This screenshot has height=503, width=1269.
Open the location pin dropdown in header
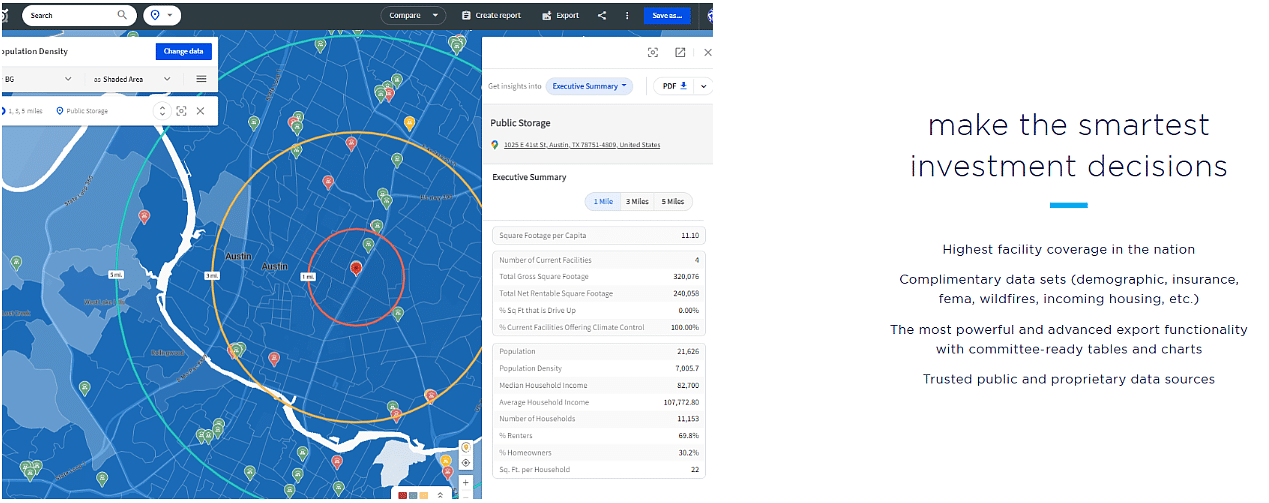click(162, 15)
